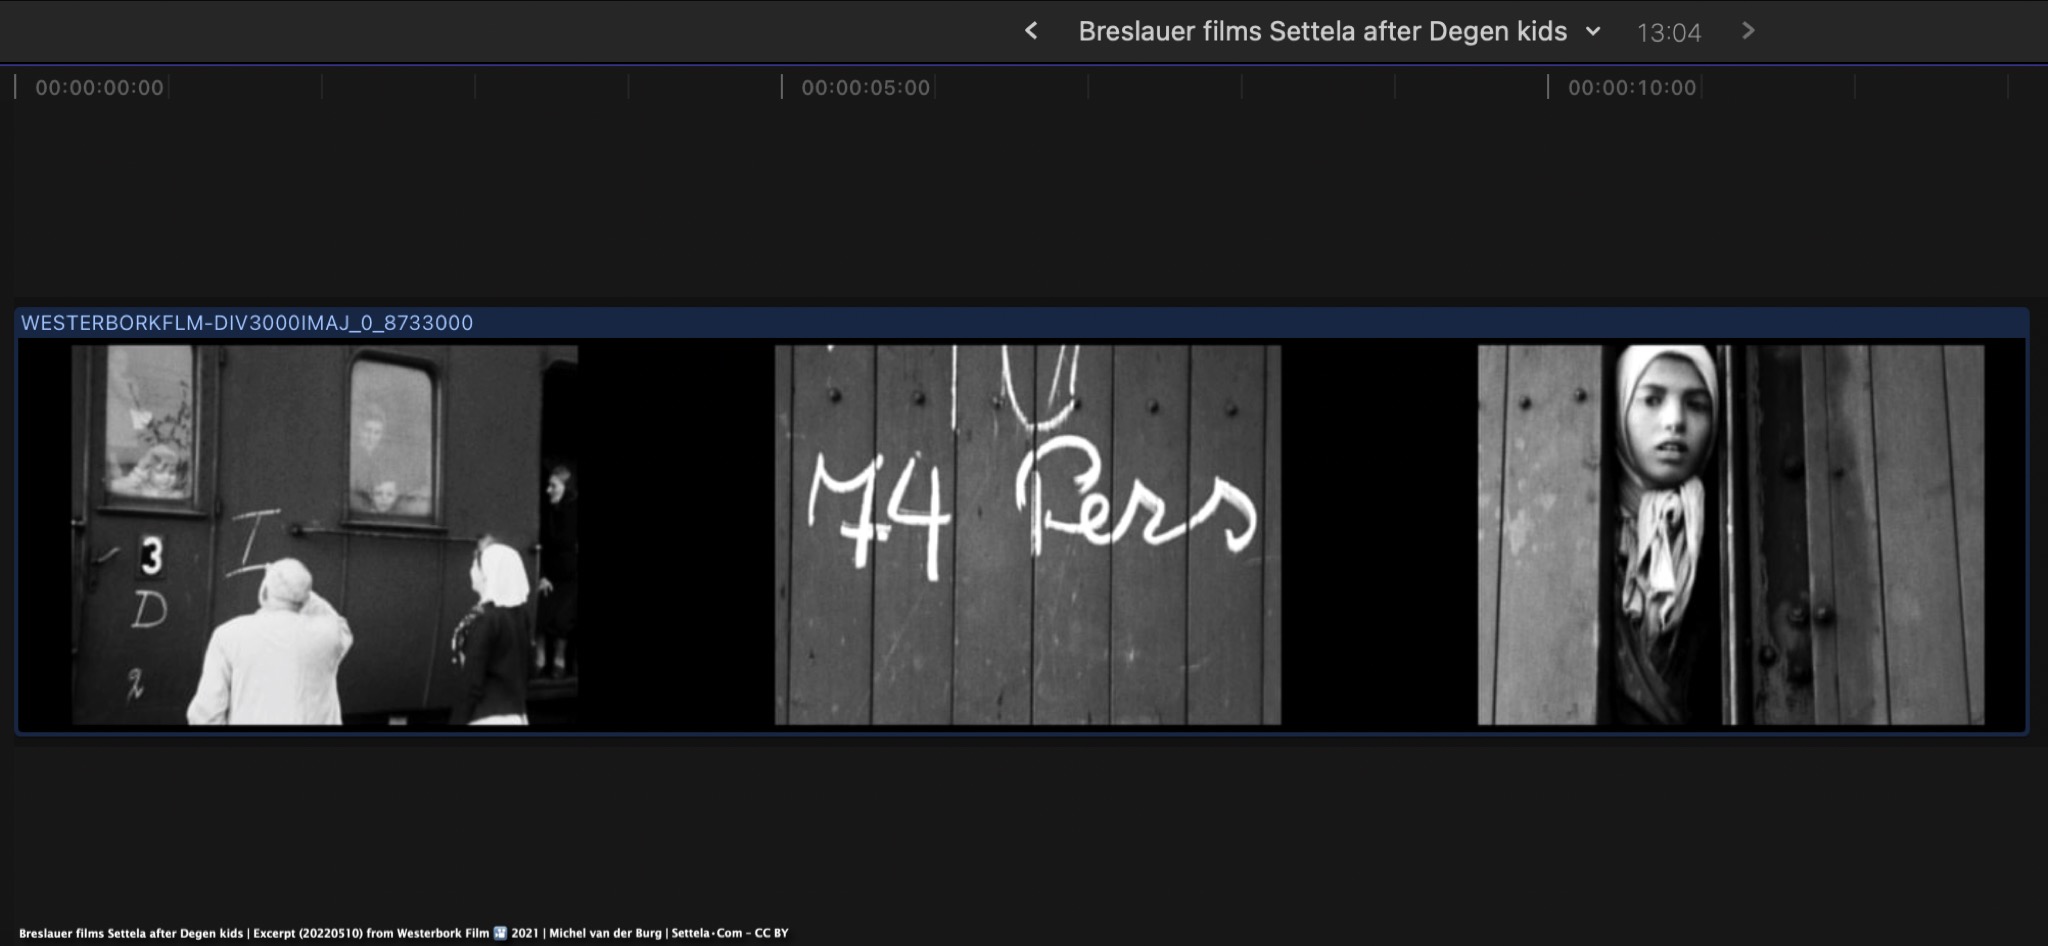Viewport: 2048px width, 946px height.
Task: Click the small blue icon after Westerbork Film
Action: 500,933
